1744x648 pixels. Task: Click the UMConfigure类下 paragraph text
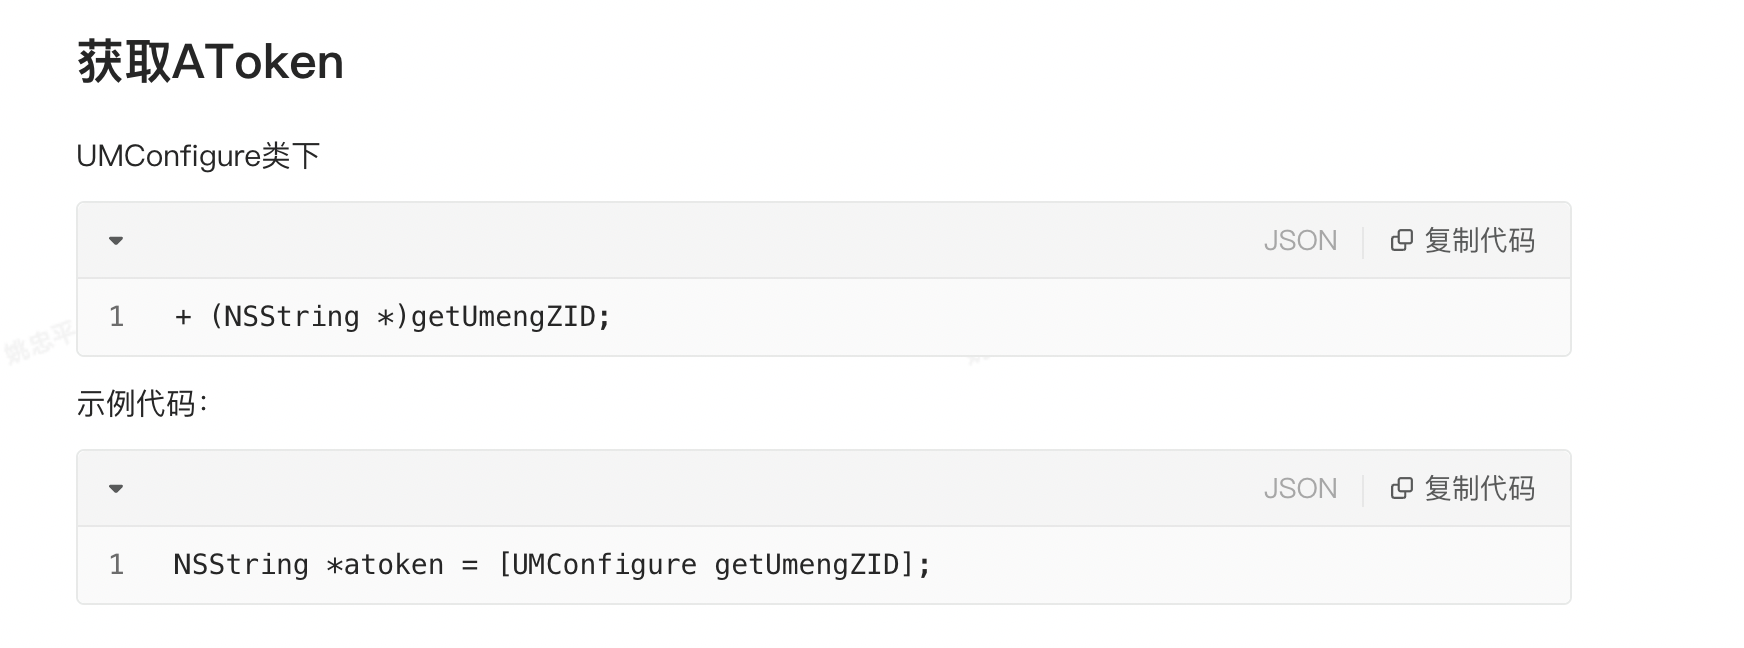[198, 156]
